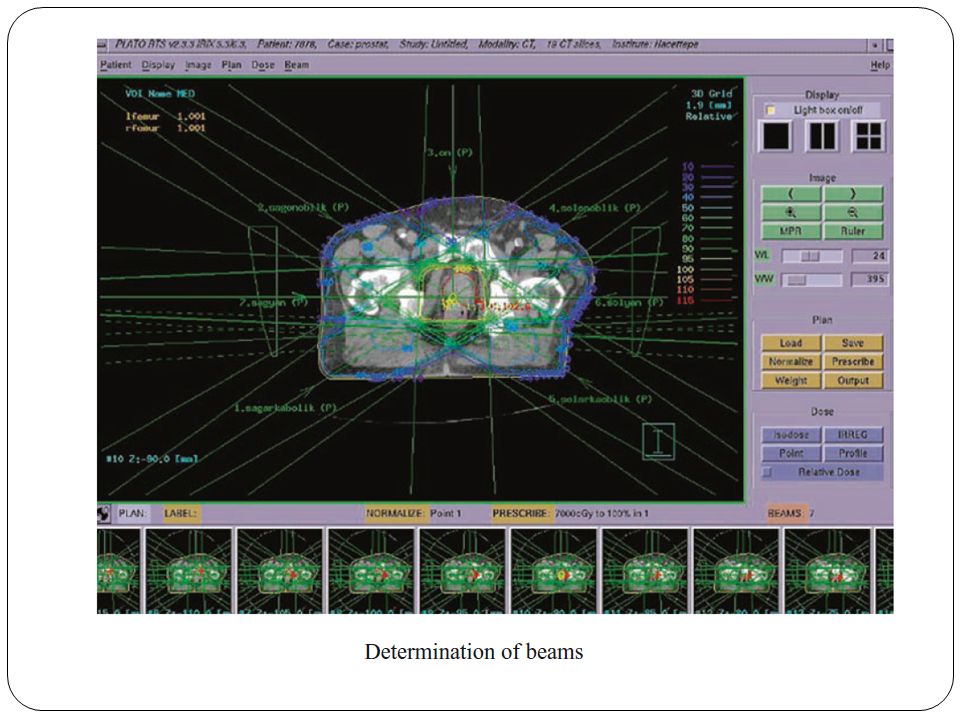The height and width of the screenshot is (720, 960).
Task: Click the IRREG button
Action: [x=853, y=435]
